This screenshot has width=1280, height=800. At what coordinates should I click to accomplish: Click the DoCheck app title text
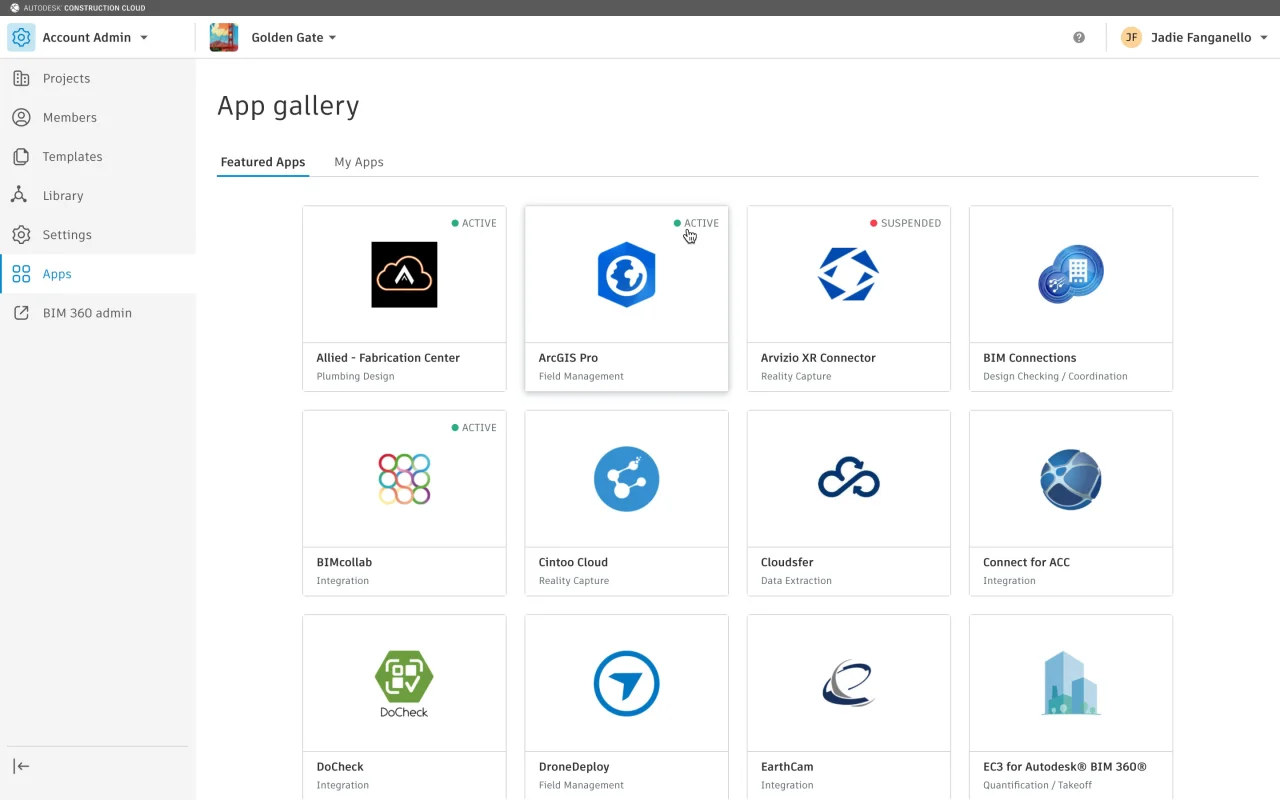(340, 767)
